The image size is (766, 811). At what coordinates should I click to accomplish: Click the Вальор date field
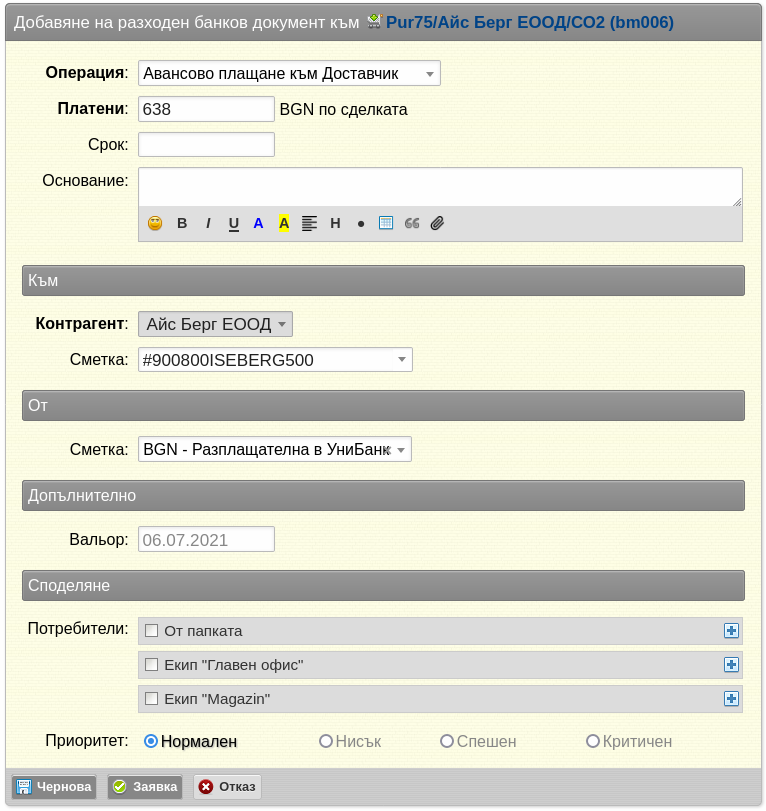tap(206, 539)
